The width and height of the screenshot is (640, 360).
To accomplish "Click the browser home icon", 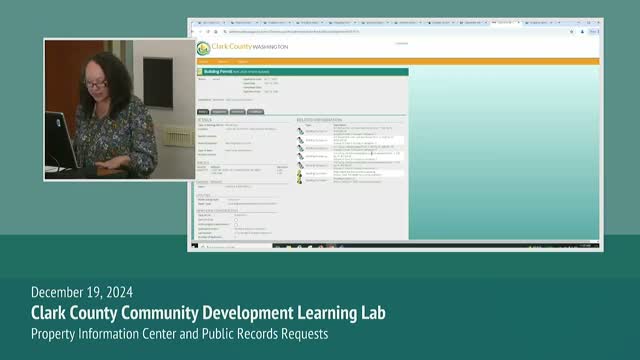I will [x=216, y=31].
